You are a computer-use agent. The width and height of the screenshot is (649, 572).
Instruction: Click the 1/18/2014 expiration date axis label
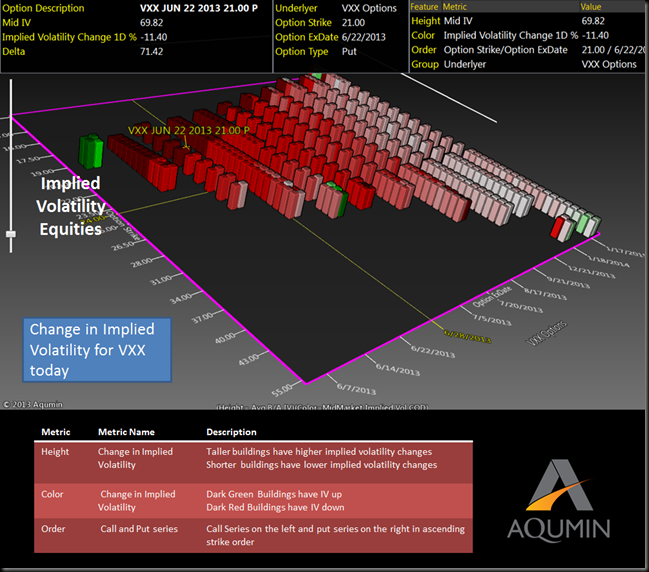608,261
